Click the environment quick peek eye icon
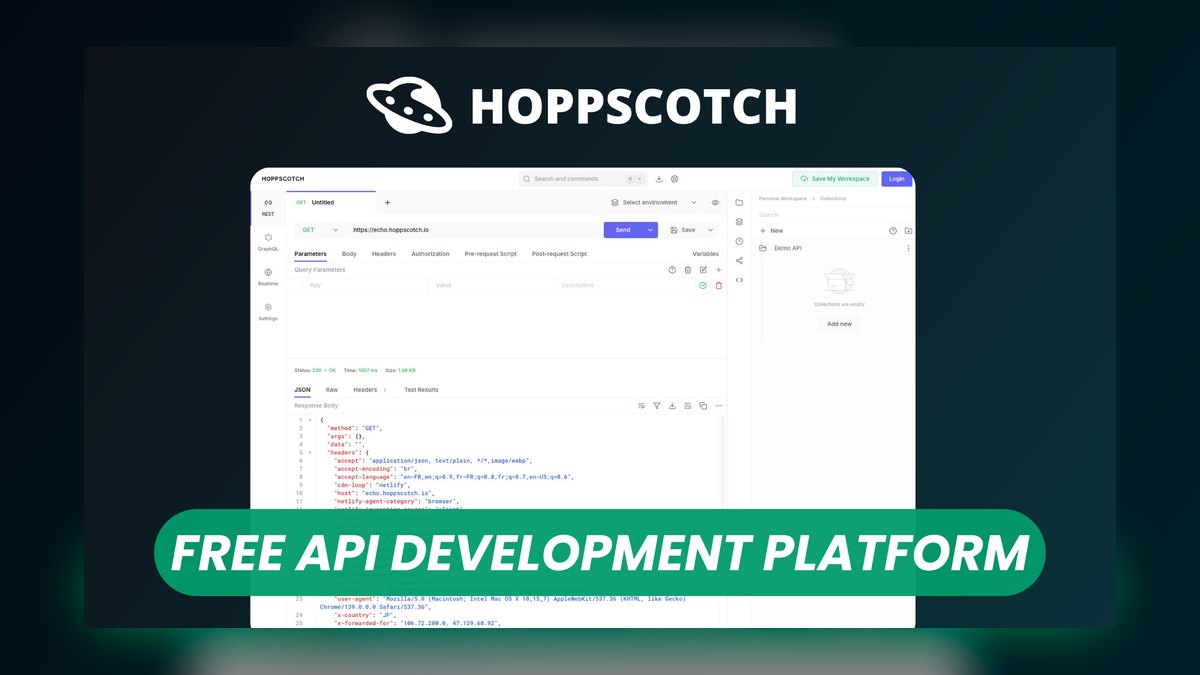This screenshot has height=675, width=1200. 715,202
